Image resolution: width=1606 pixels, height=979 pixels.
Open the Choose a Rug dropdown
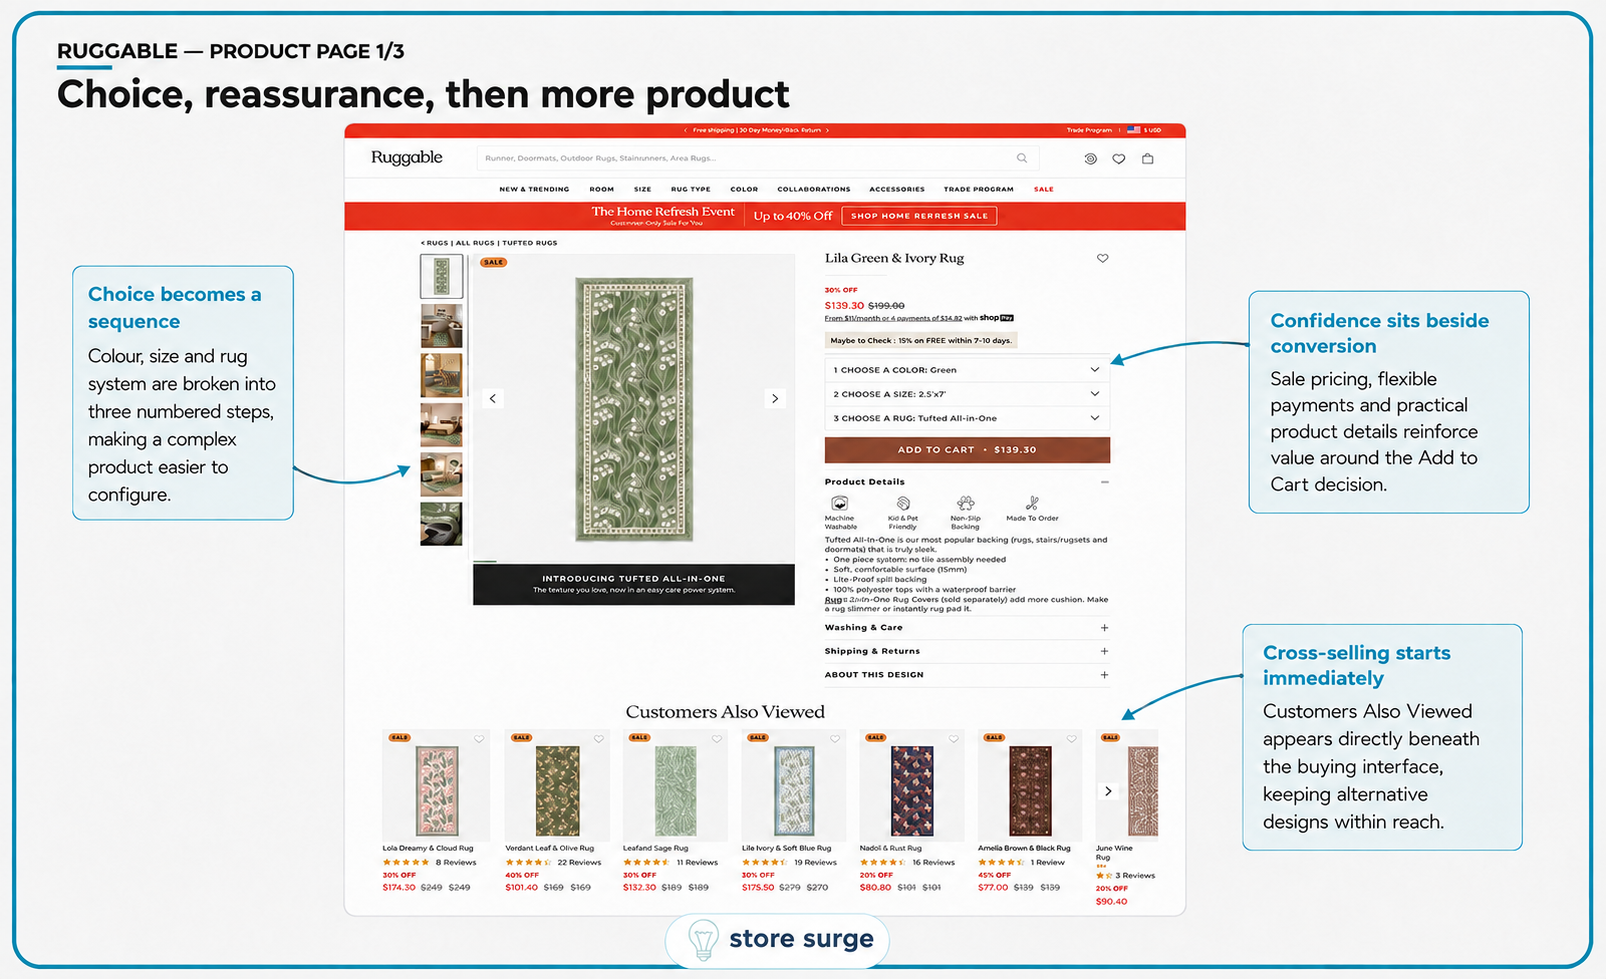point(967,418)
